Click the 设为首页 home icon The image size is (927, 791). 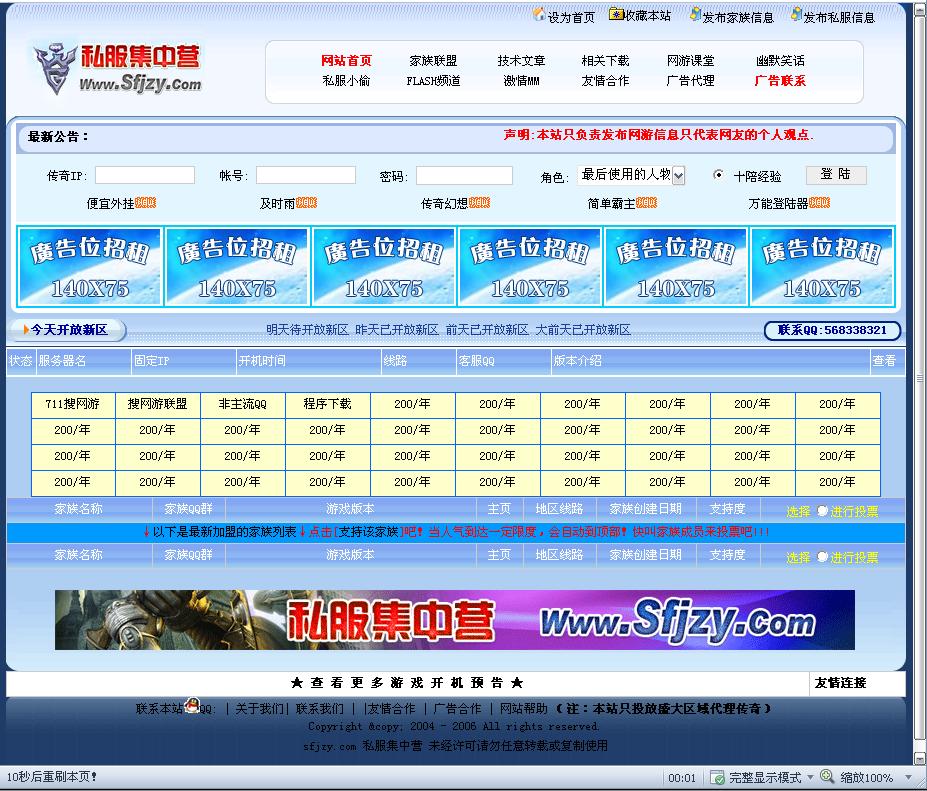click(541, 15)
